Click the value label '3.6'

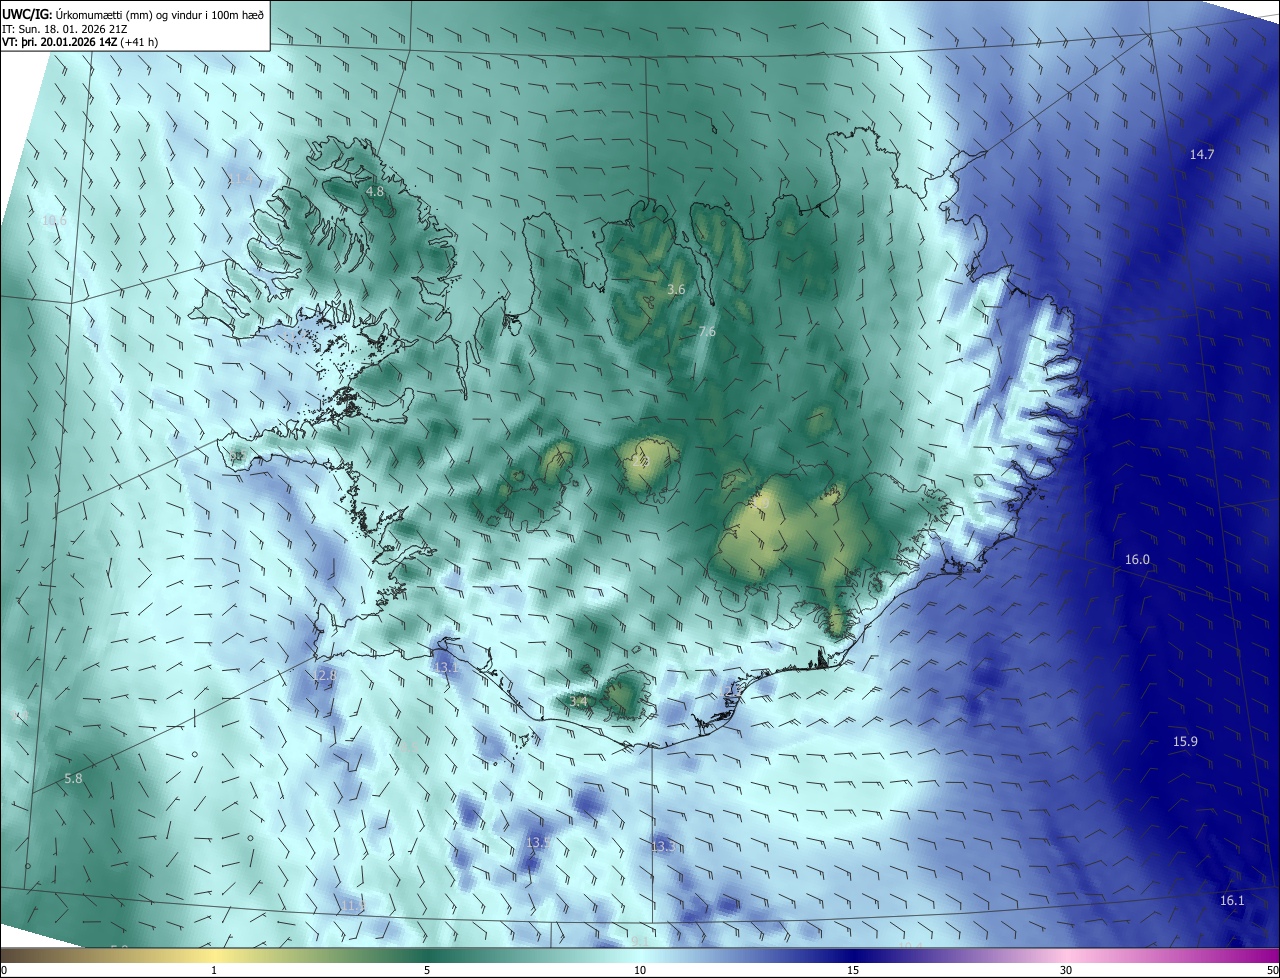click(676, 290)
